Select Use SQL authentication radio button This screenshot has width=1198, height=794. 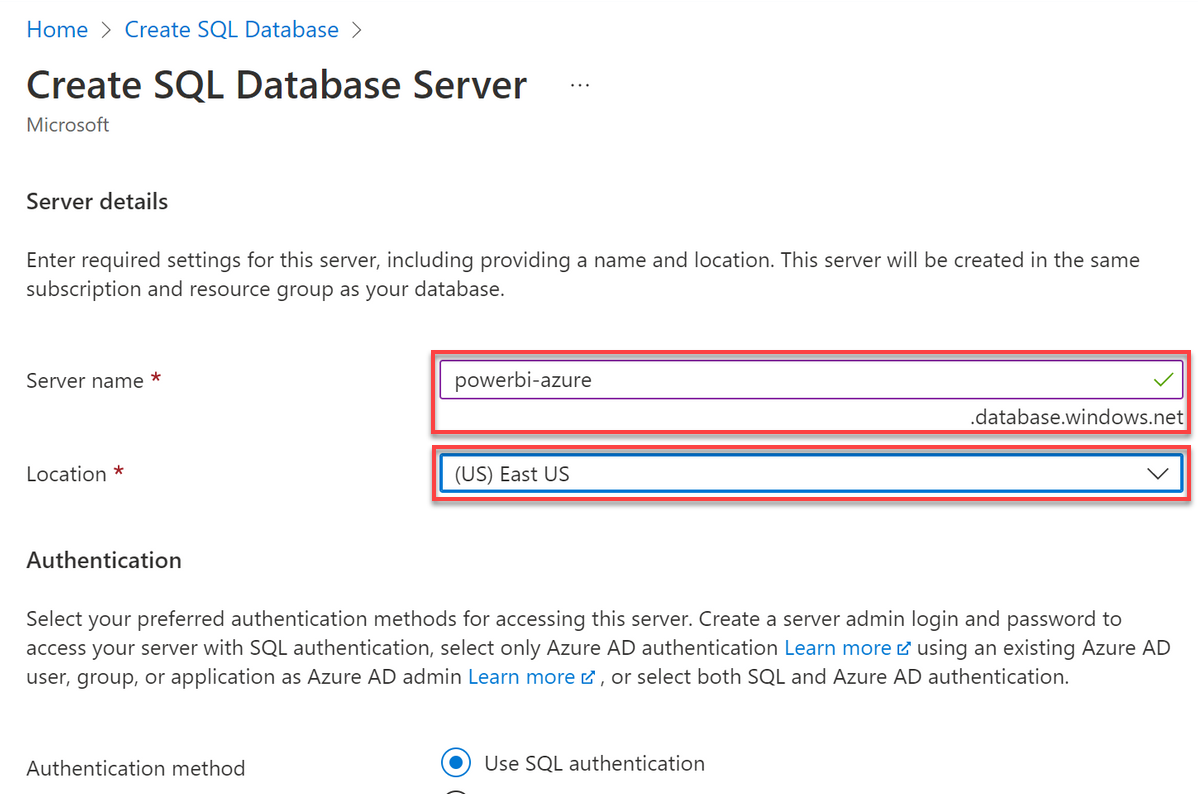point(456,763)
